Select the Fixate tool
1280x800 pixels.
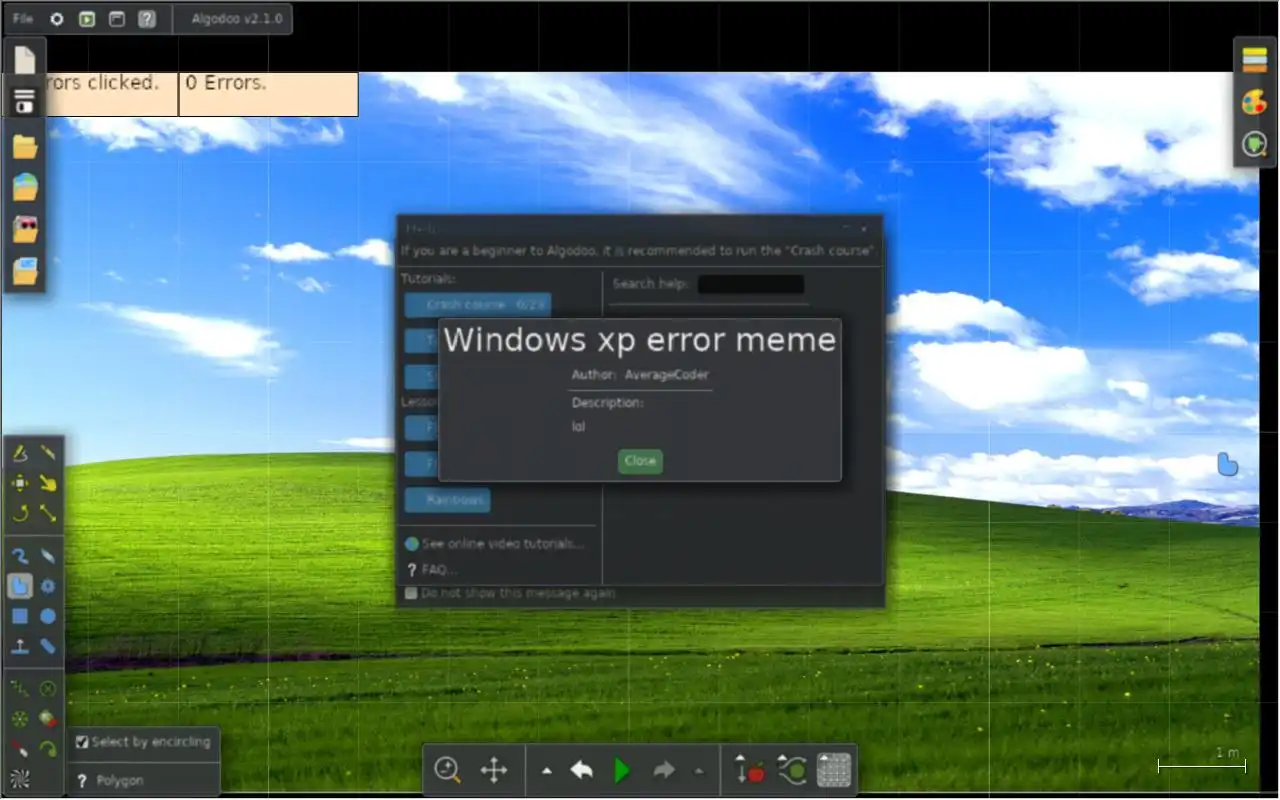[x=47, y=688]
